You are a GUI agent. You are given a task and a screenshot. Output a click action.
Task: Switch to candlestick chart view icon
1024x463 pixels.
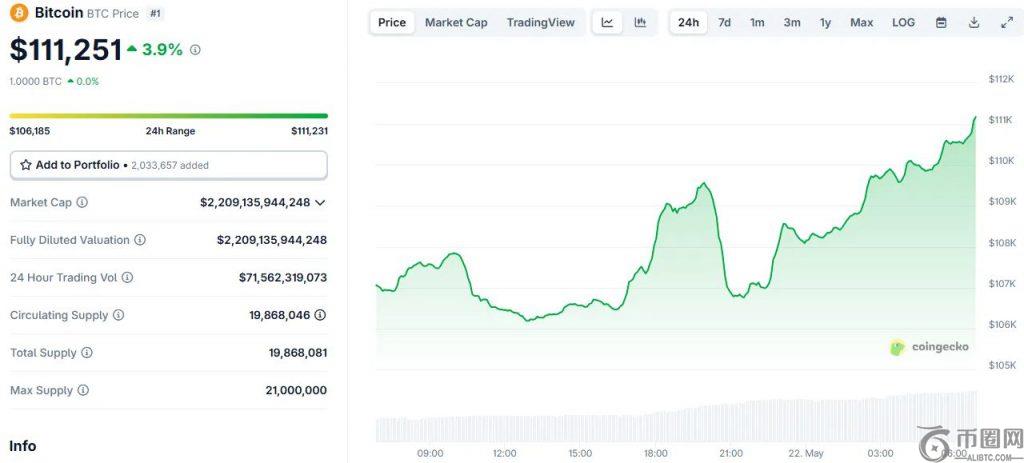[640, 22]
